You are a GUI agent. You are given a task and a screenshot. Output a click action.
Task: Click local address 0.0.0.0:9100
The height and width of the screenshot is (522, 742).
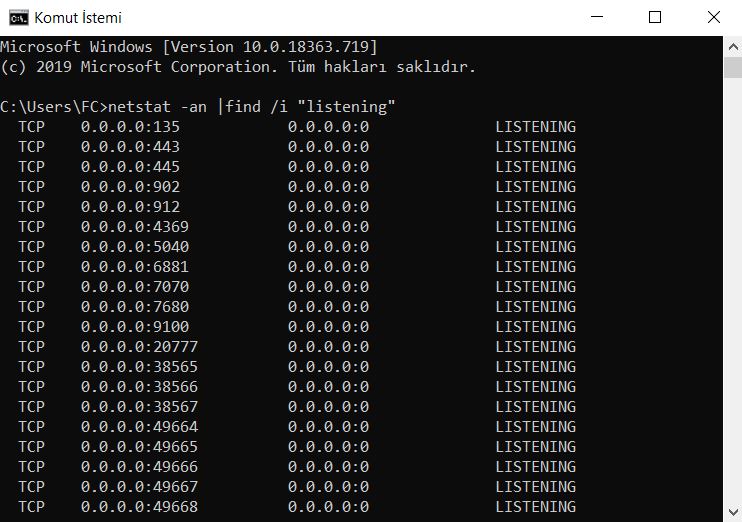point(134,327)
